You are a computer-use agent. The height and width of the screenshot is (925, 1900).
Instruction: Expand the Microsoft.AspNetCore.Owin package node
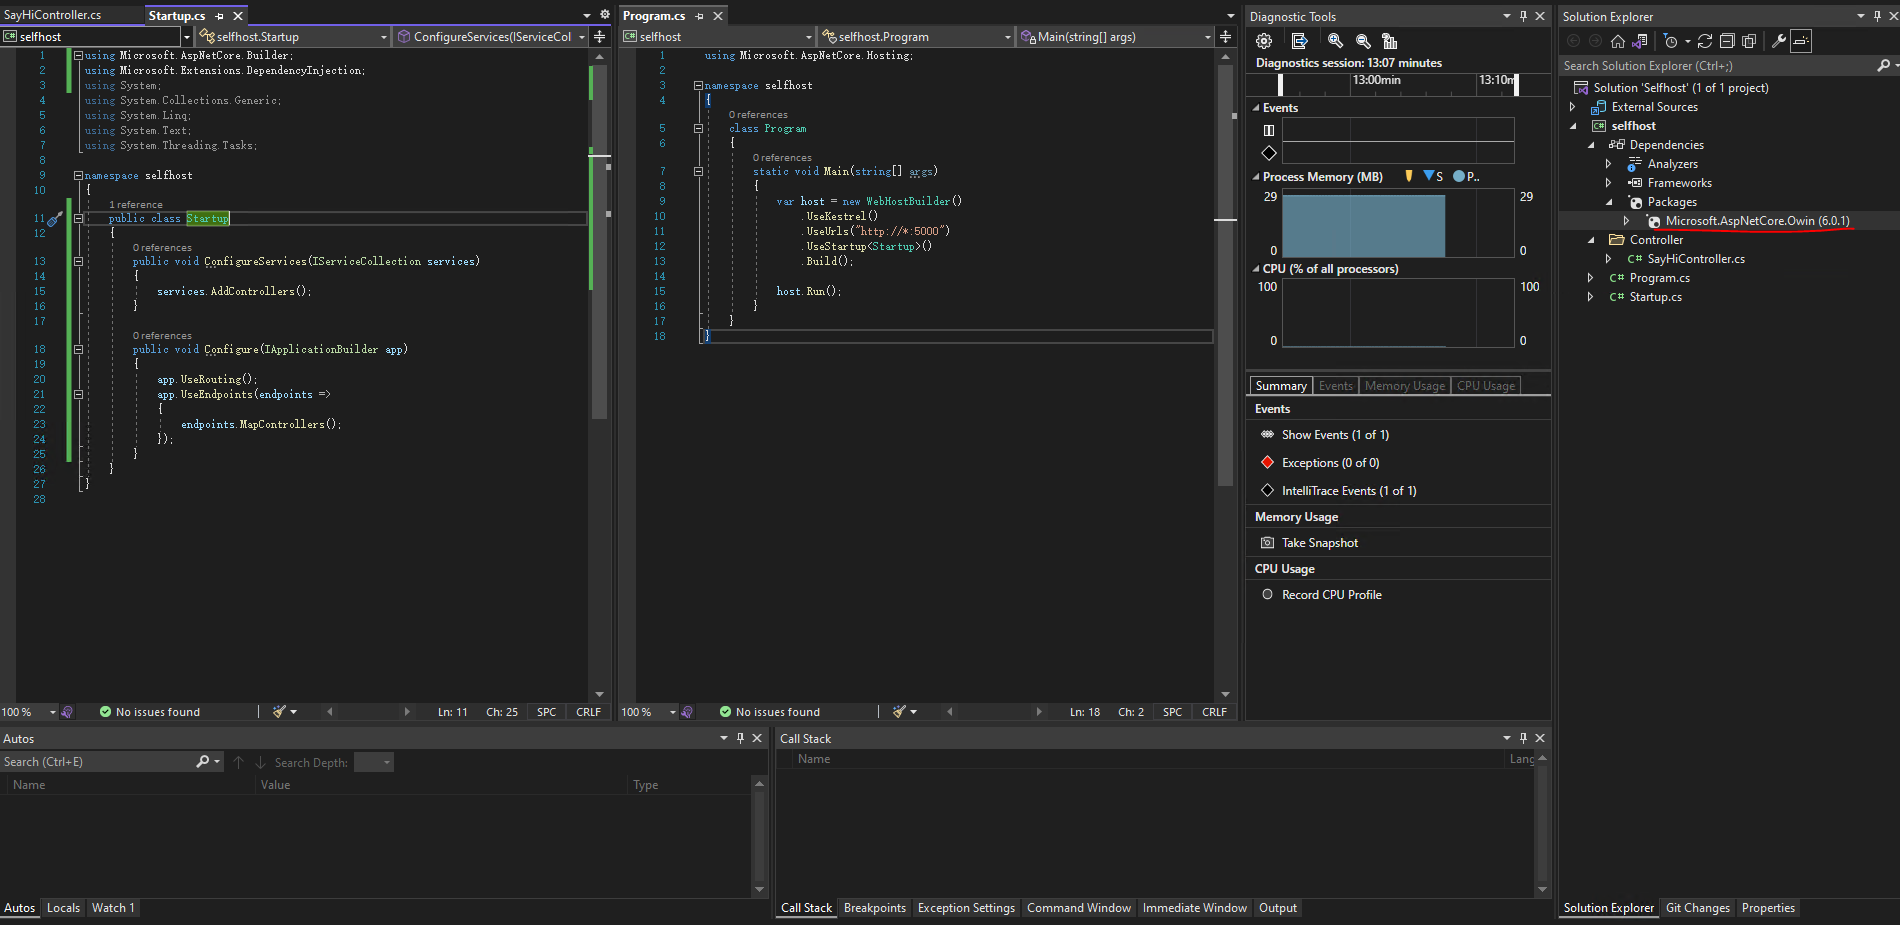tap(1627, 221)
